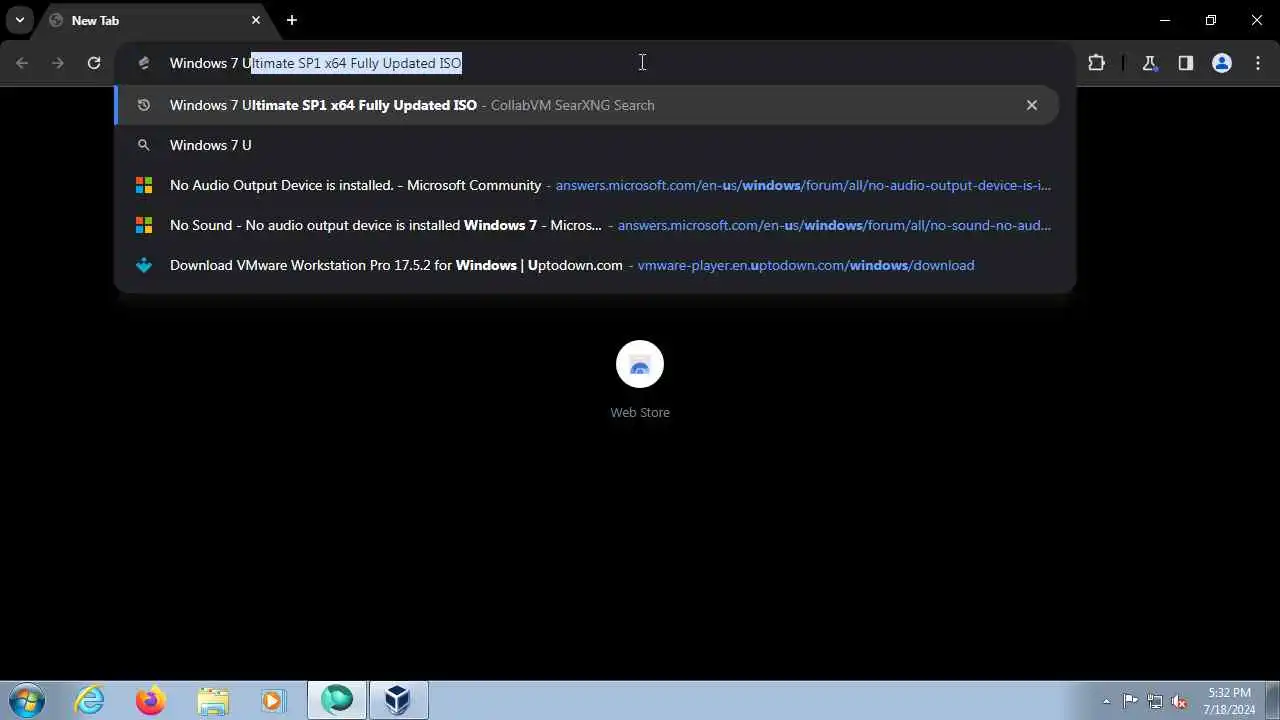Click the Show desktop strip on the taskbar
This screenshot has width=1280, height=720.
coord(1273,701)
